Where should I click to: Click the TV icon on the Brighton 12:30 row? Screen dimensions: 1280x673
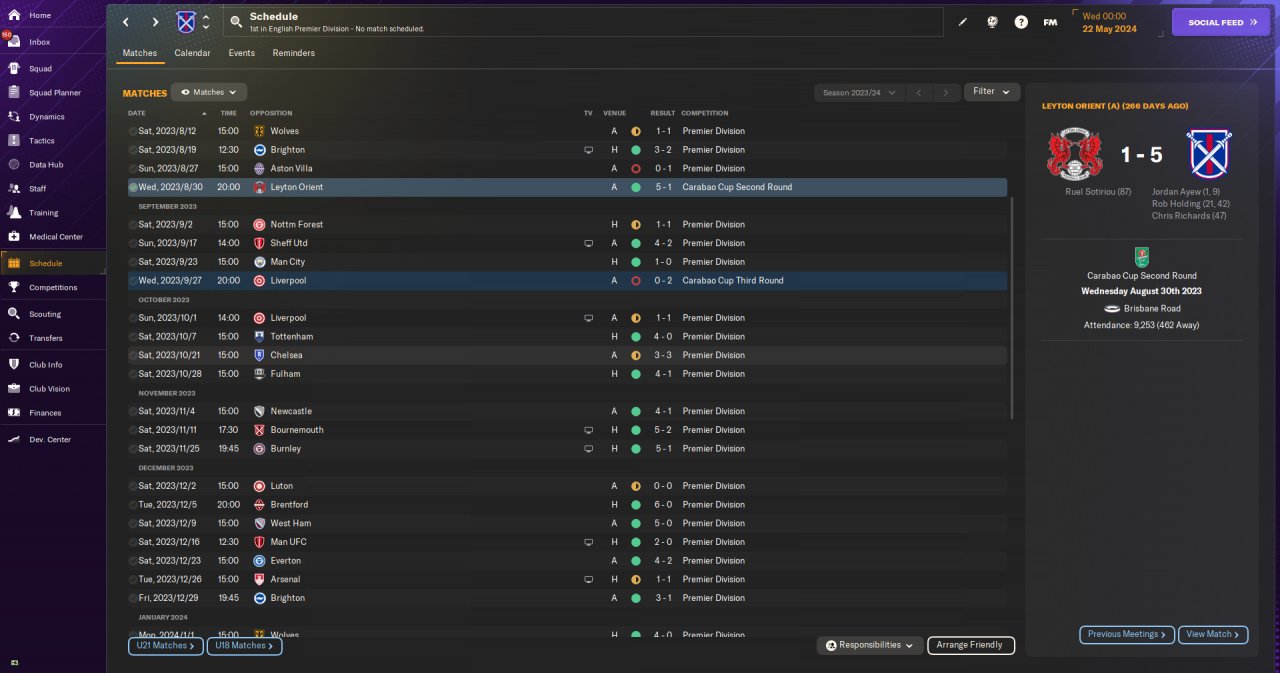tap(589, 150)
